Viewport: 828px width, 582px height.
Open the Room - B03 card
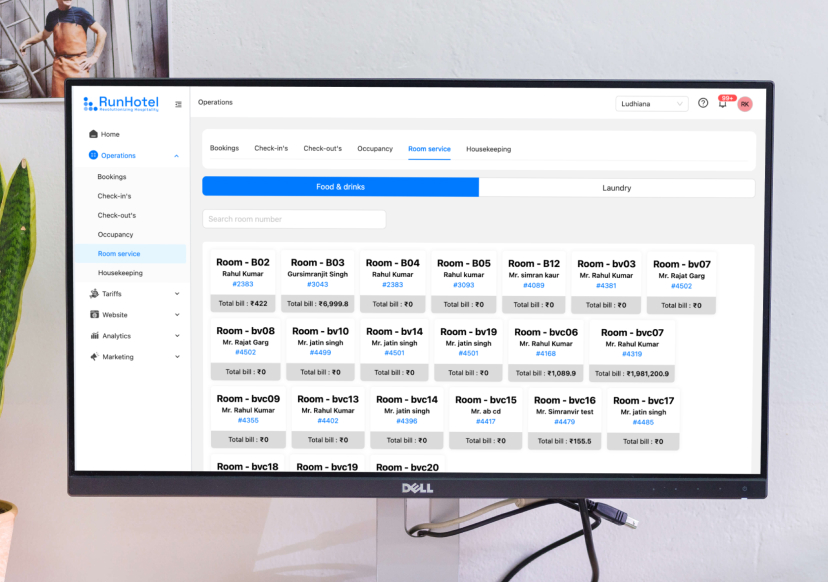[317, 282]
